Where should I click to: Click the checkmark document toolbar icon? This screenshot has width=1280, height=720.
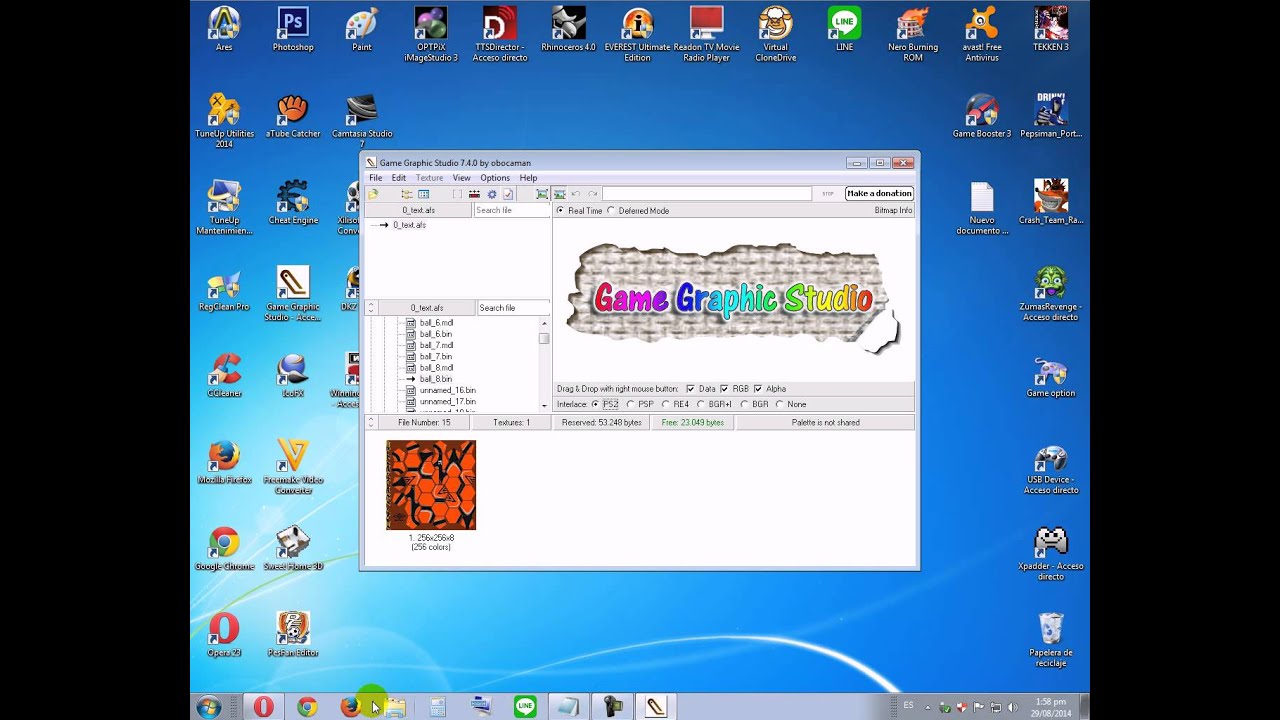pyautogui.click(x=508, y=194)
